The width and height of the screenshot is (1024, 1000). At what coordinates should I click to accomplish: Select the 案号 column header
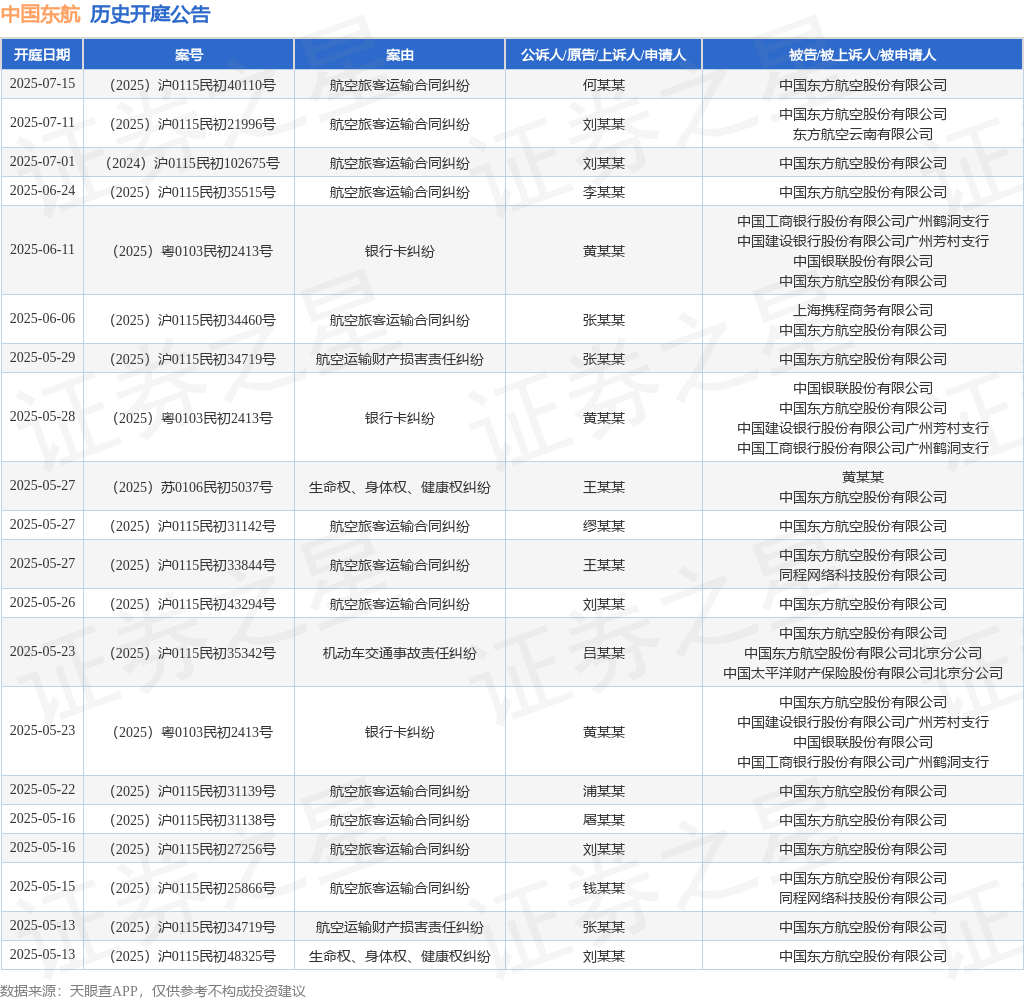(189, 55)
